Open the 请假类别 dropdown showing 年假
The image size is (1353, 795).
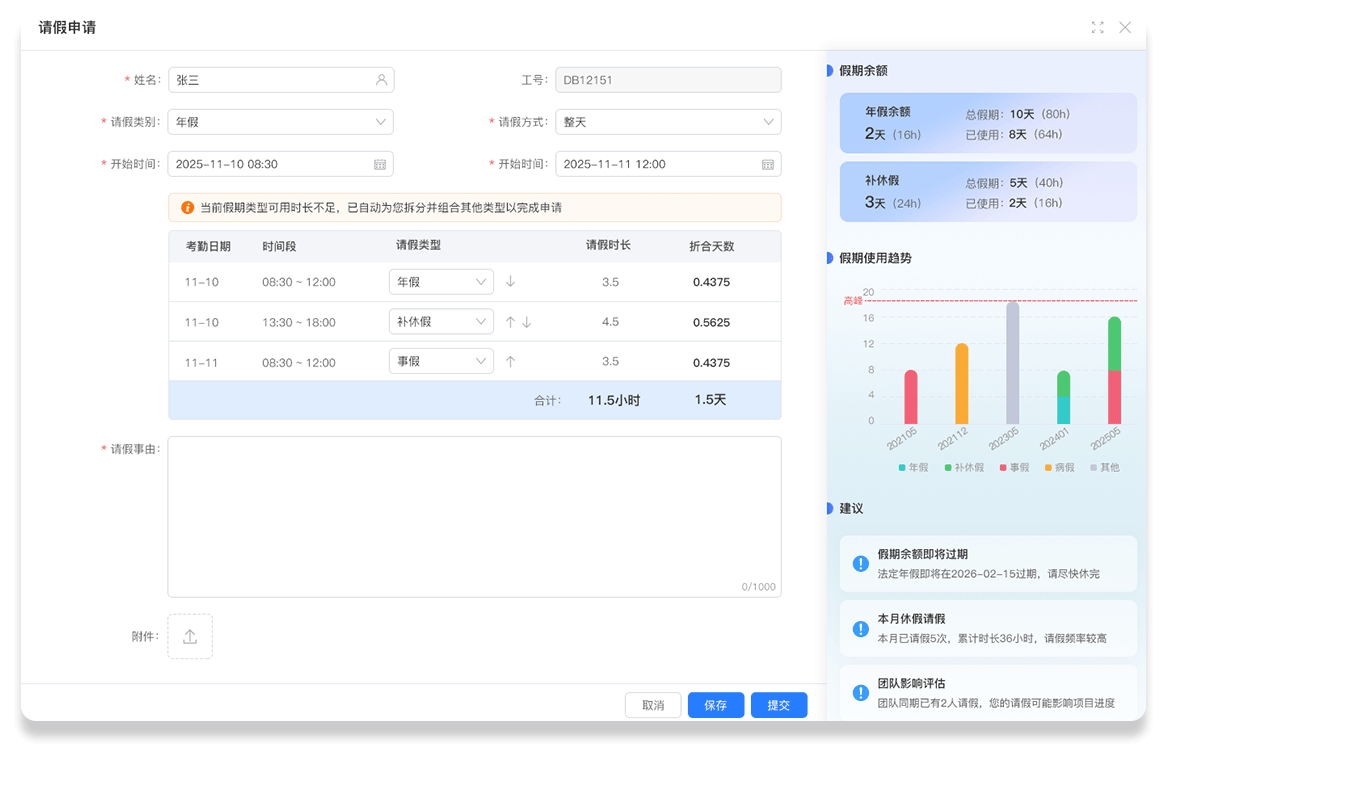coord(281,122)
